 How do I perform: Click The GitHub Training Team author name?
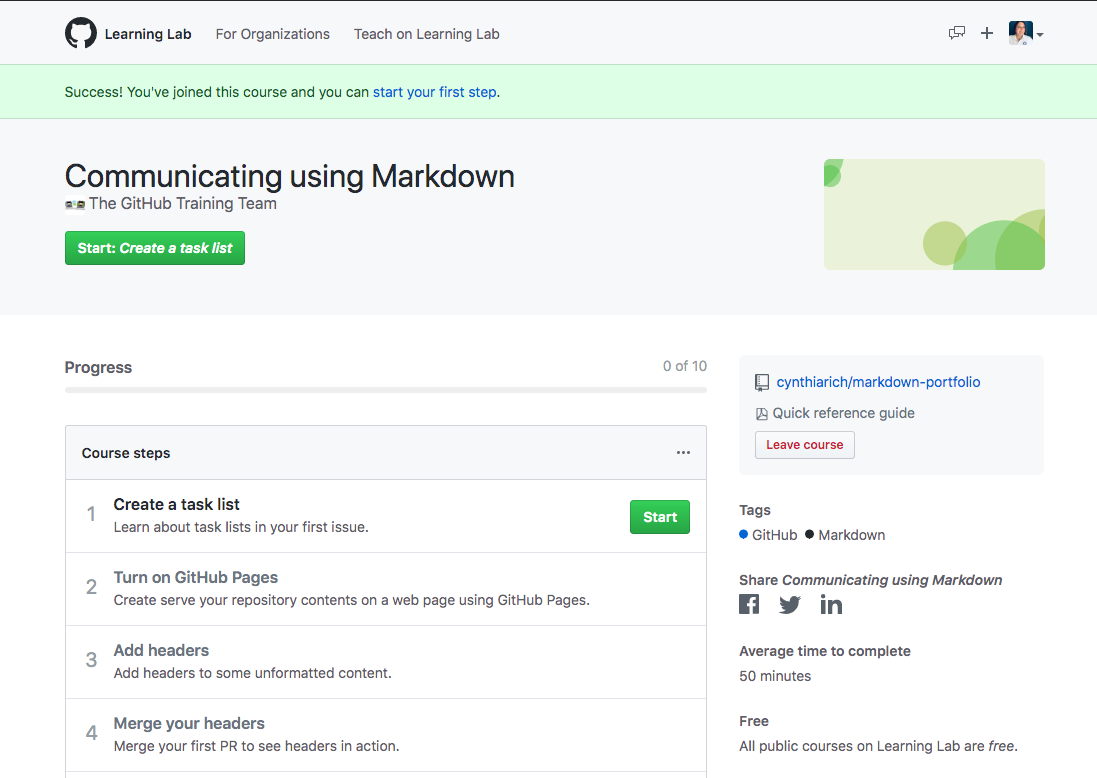coord(183,204)
